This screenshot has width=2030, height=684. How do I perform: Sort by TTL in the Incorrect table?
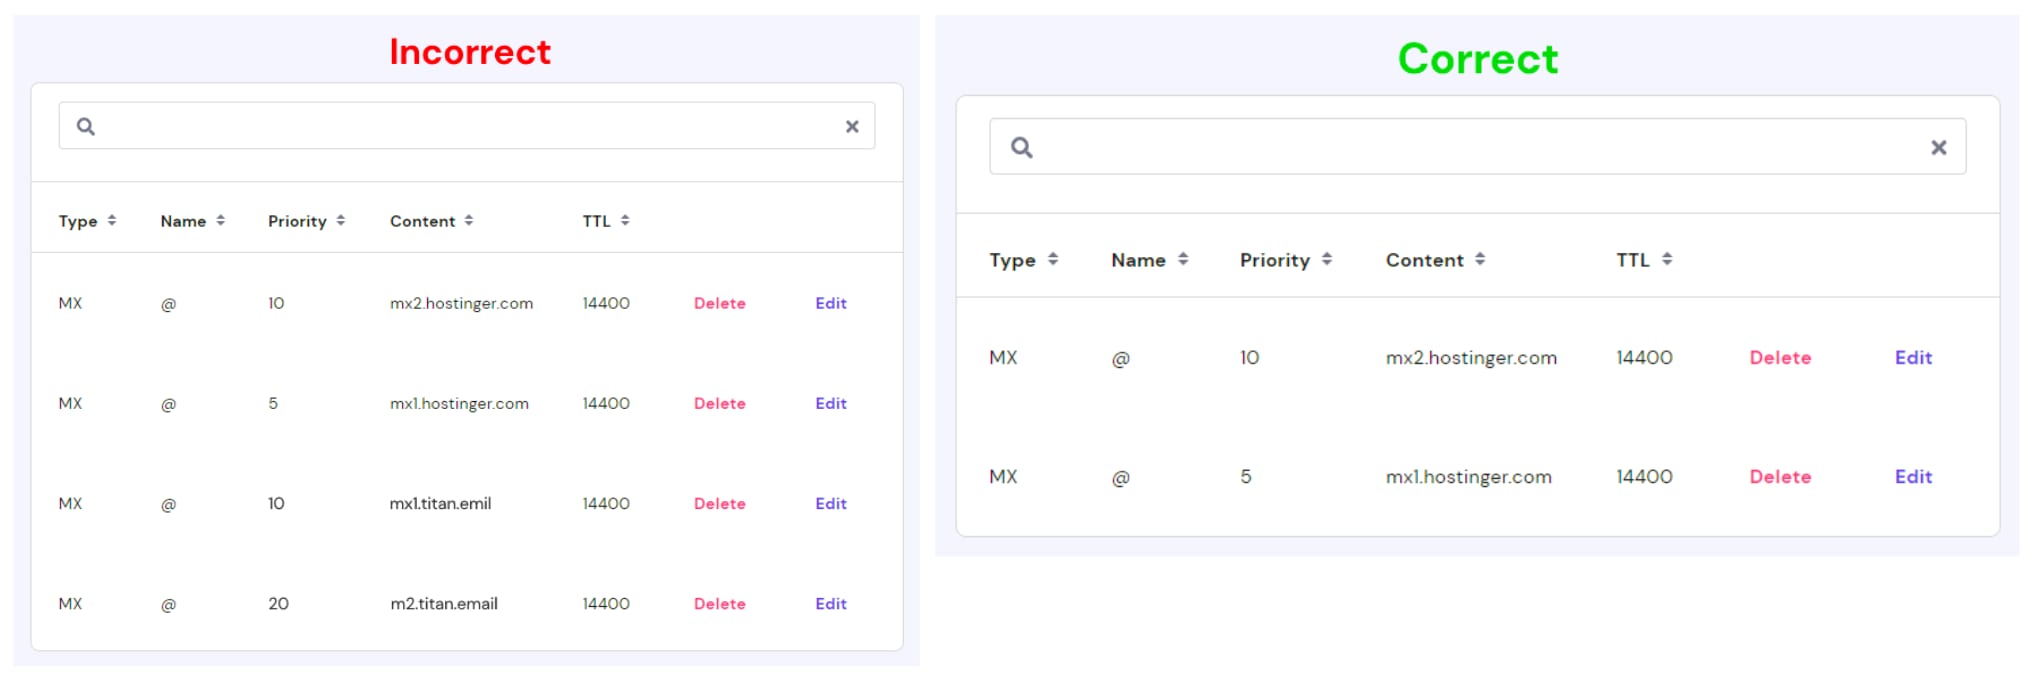tap(606, 221)
